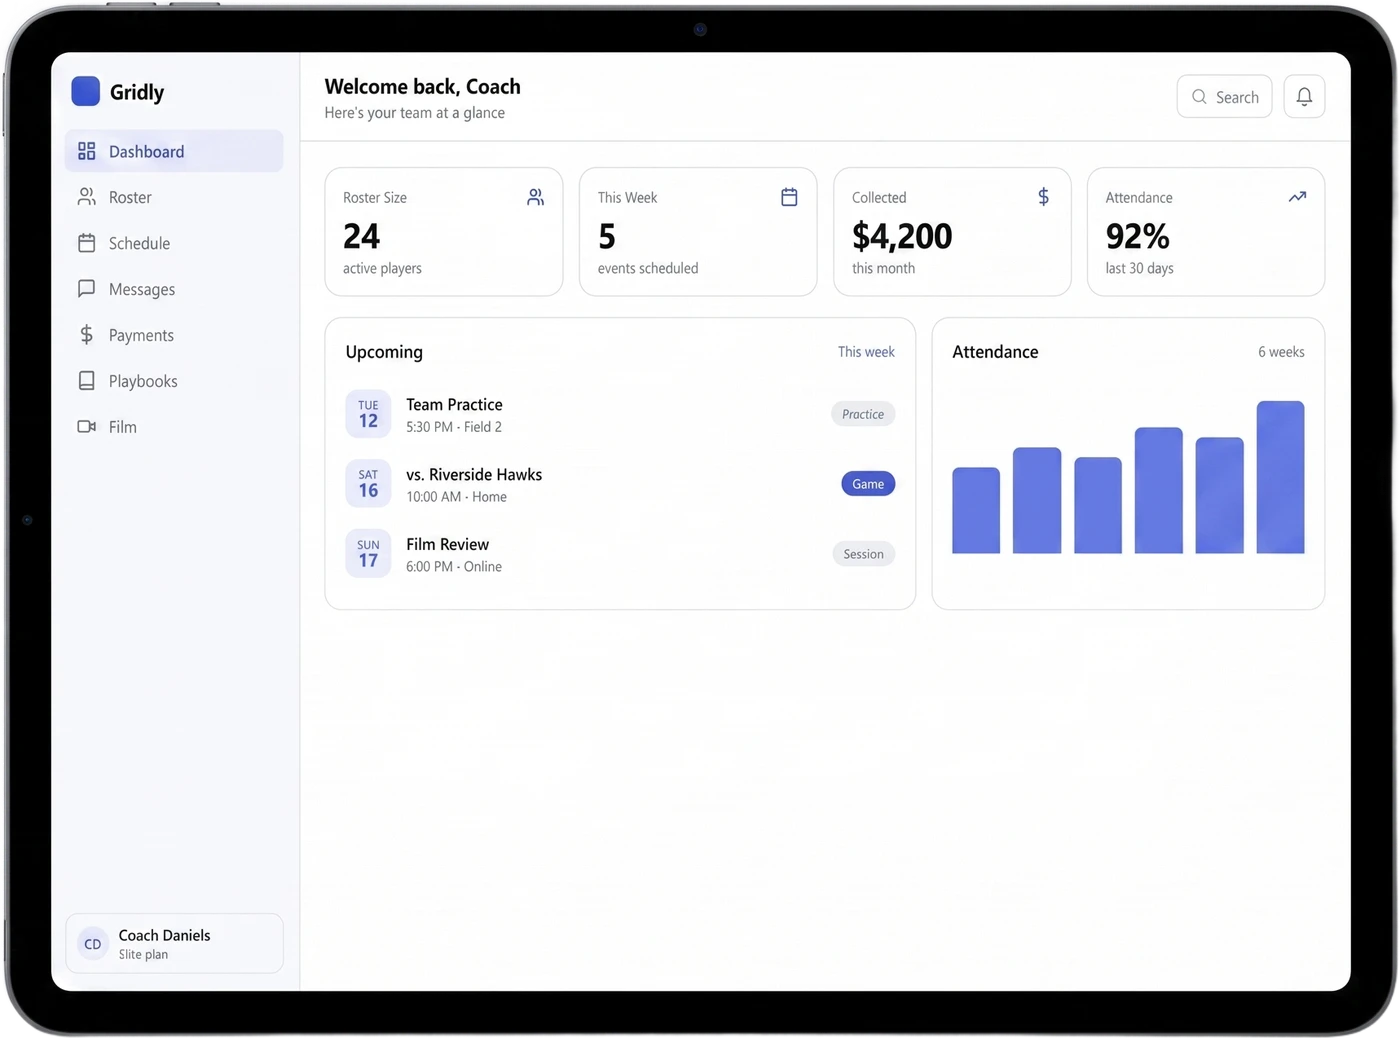Click the magnifier icon in Search

tap(1199, 97)
